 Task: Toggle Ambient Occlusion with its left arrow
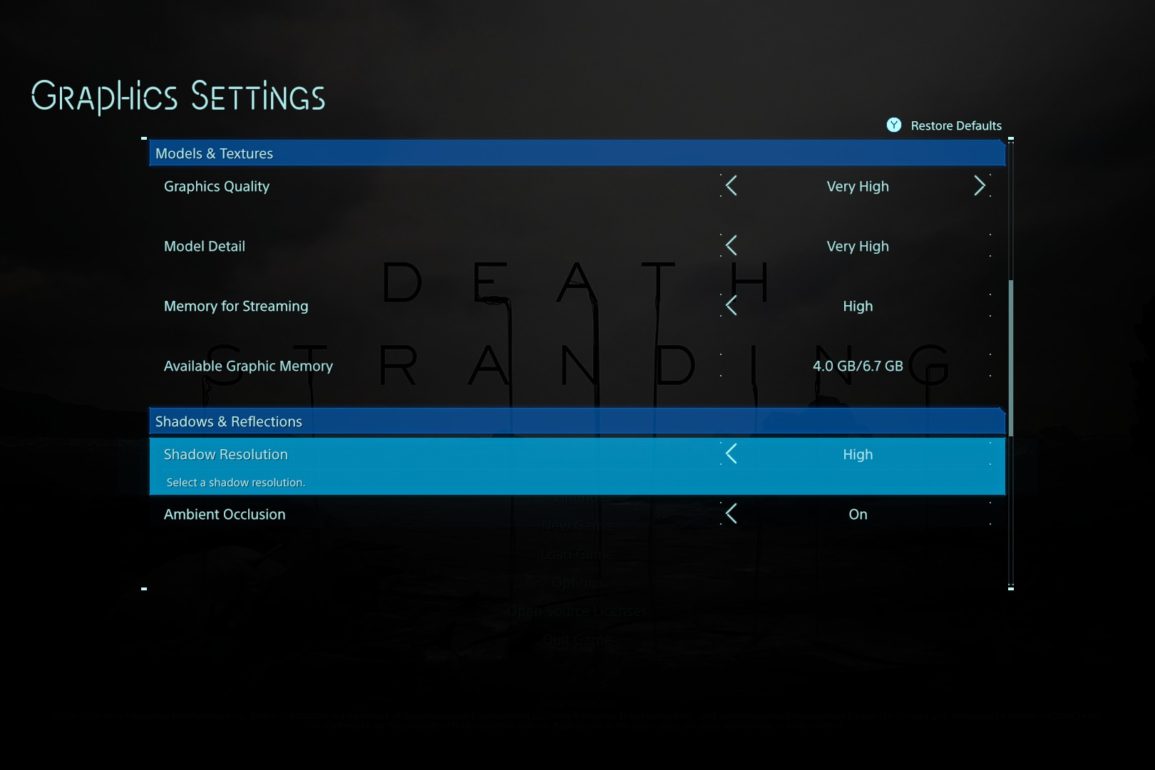click(731, 514)
